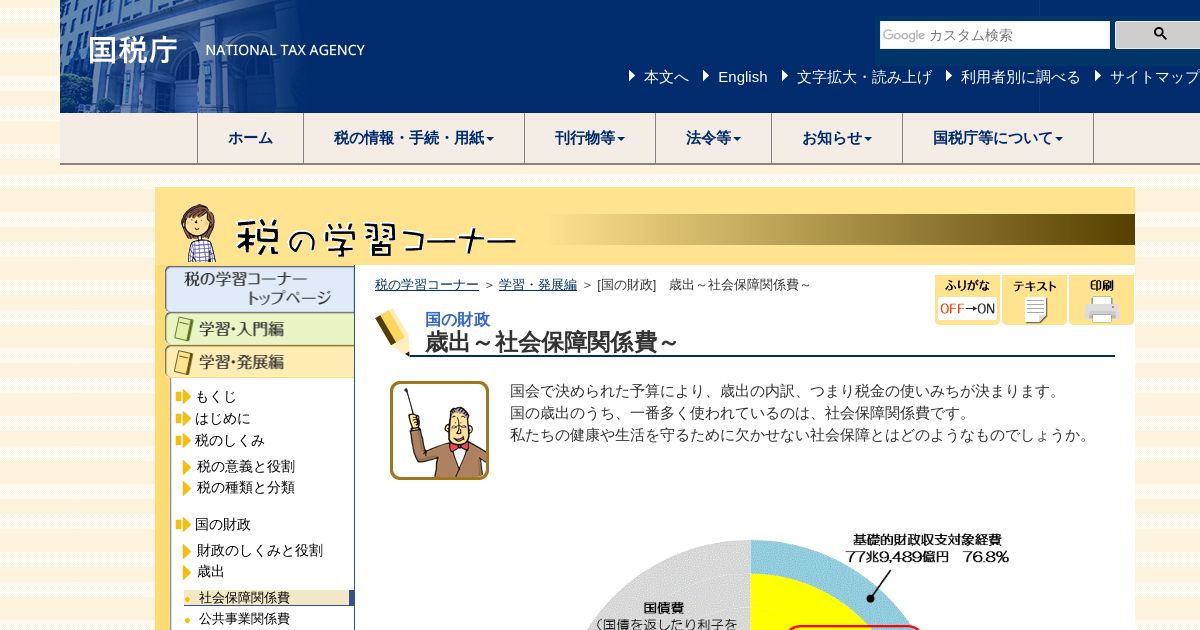This screenshot has height=630, width=1200.
Task: Open 財政のしくみと役割 sidebar item
Action: tap(259, 551)
